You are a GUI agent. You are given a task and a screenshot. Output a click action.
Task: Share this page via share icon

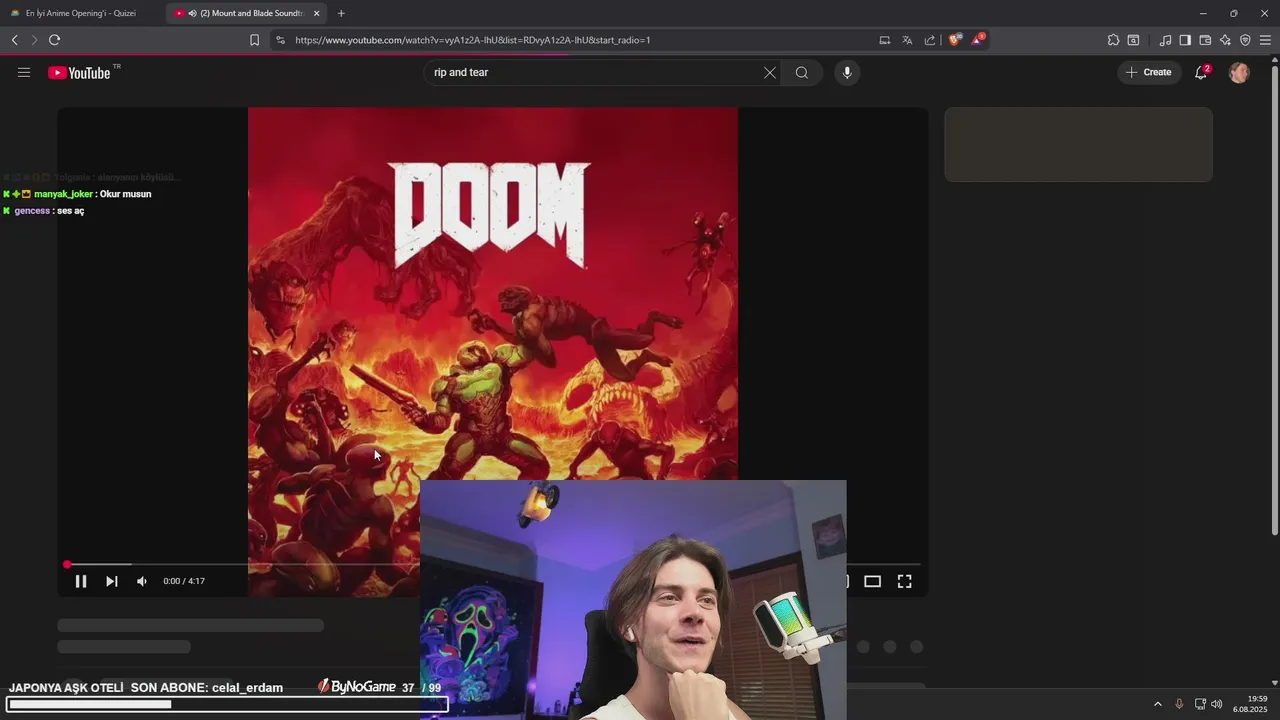tap(930, 40)
